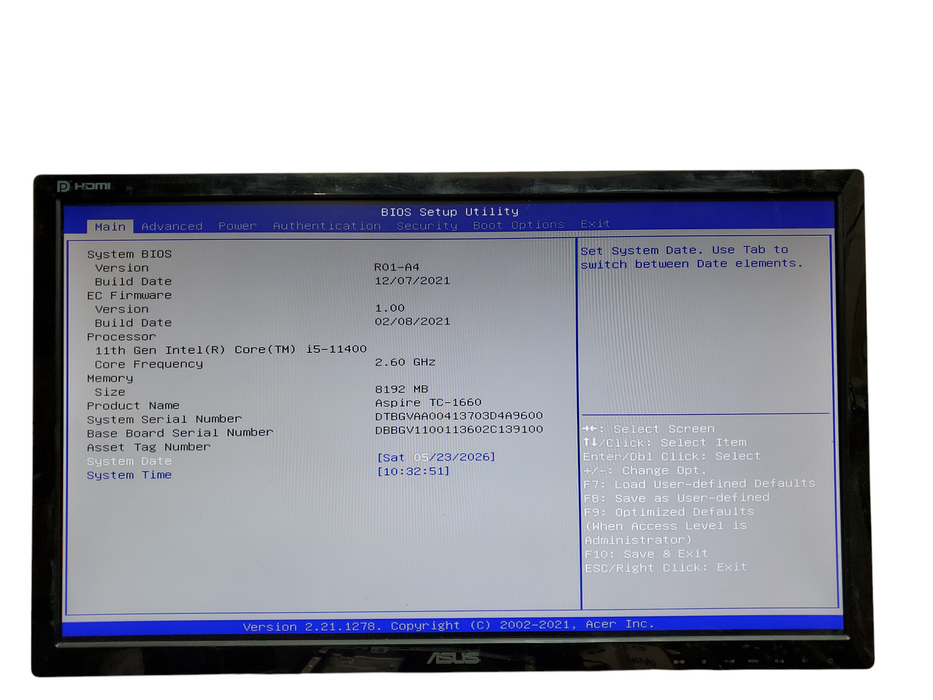Click ESC/Right Click: Exit hint

pyautogui.click(x=666, y=567)
